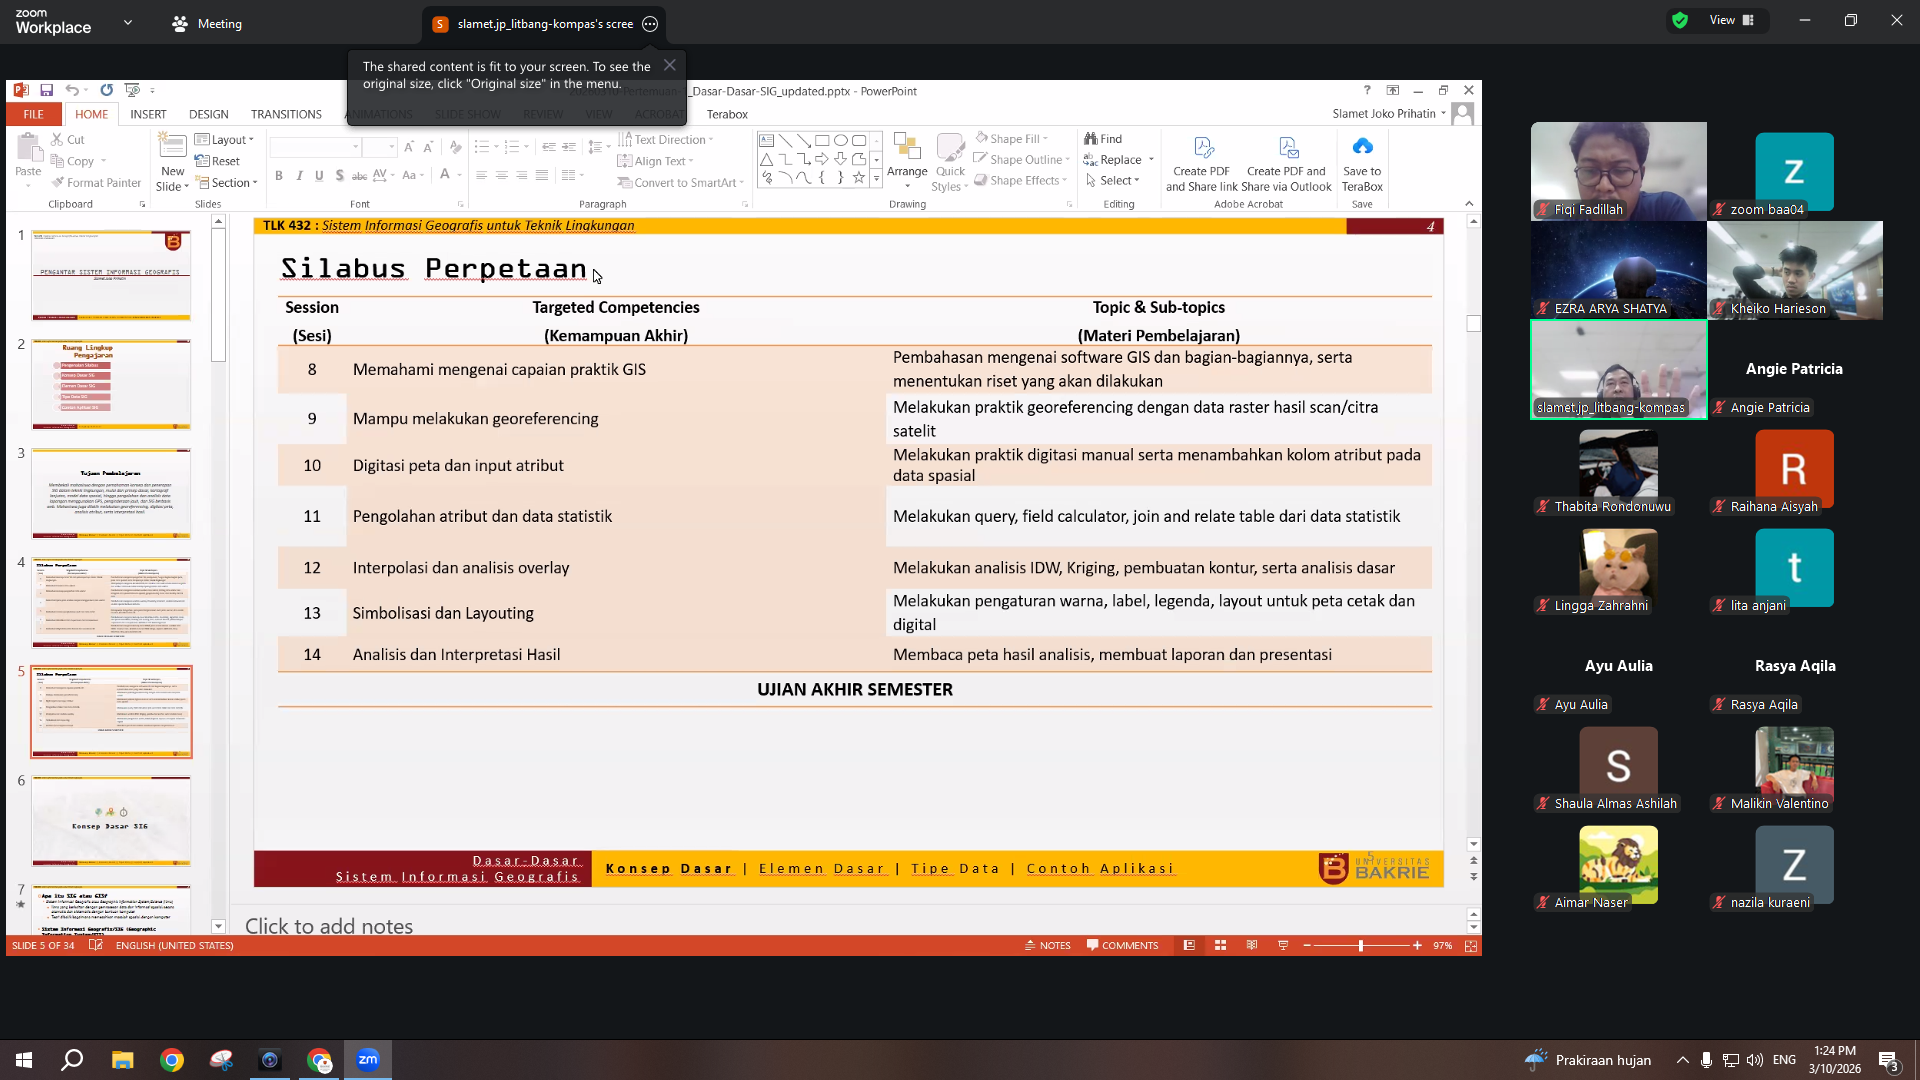Click the Reset slide button
This screenshot has width=1920, height=1080.
pos(217,161)
